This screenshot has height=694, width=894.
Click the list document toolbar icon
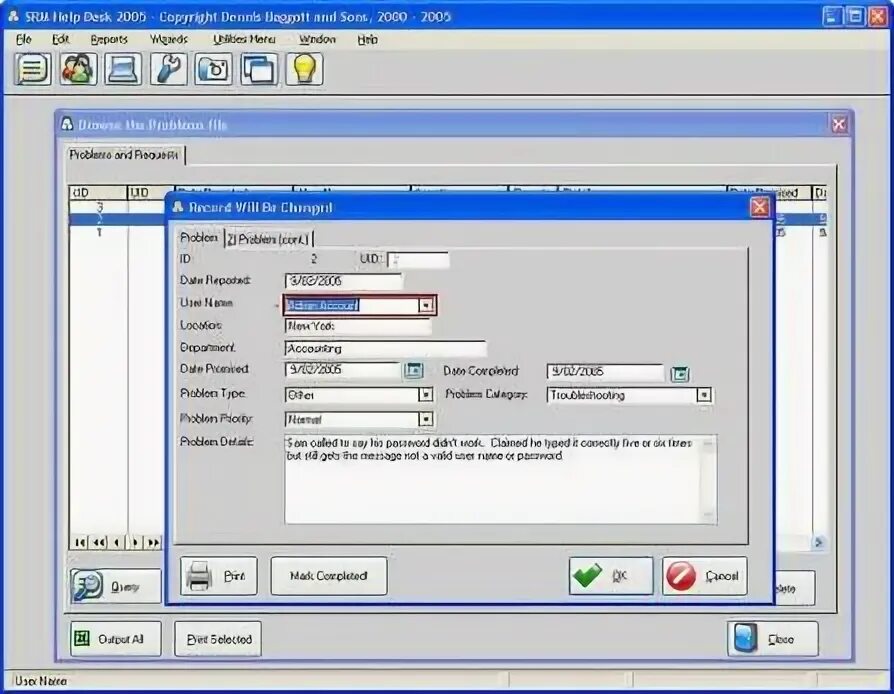(x=32, y=69)
